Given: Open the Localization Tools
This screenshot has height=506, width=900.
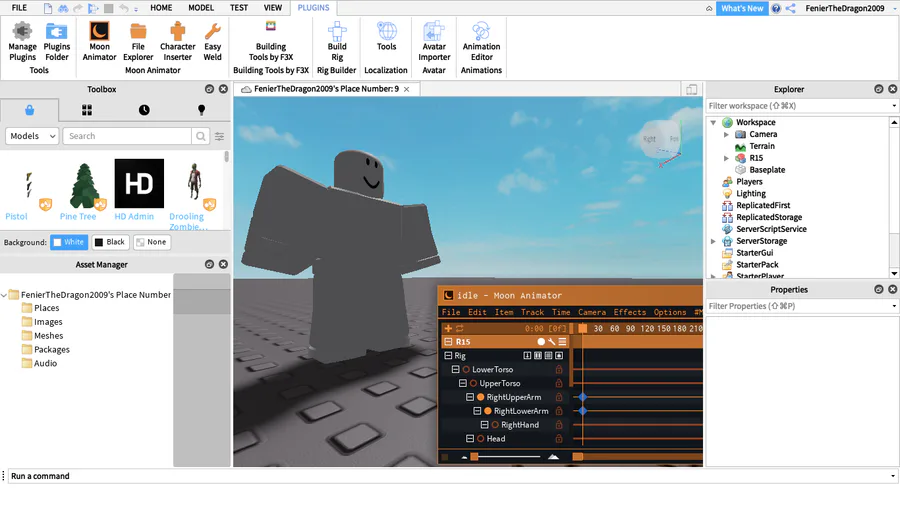Looking at the screenshot, I should coord(386,37).
